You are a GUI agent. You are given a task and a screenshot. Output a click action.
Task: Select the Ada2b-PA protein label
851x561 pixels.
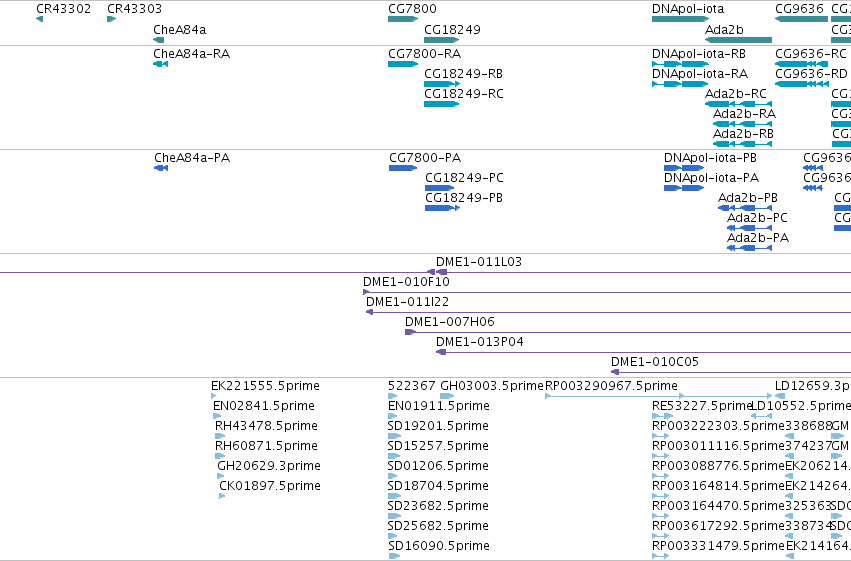pyautogui.click(x=758, y=238)
